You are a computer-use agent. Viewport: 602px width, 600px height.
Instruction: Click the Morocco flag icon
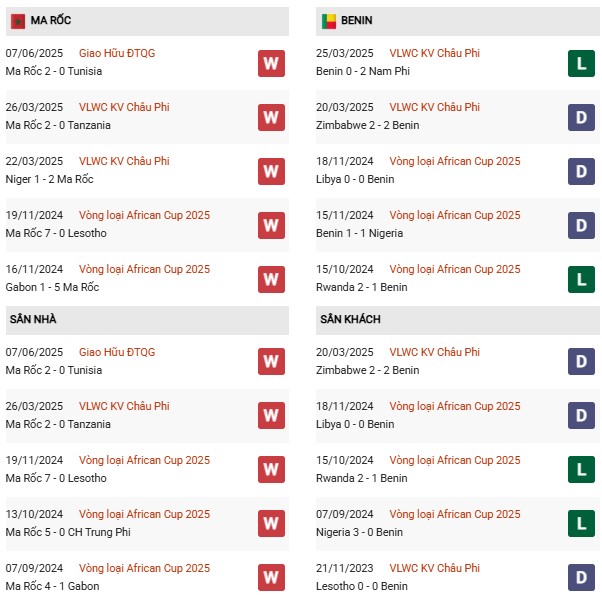coord(18,21)
